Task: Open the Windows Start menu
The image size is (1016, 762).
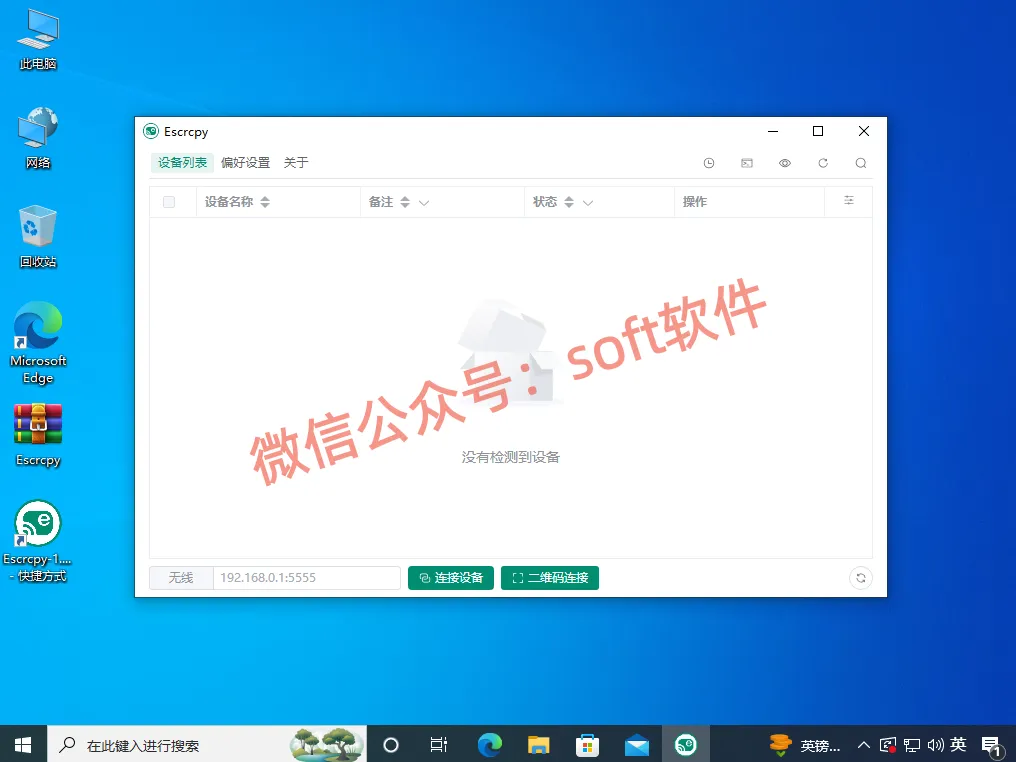Action: (x=23, y=745)
